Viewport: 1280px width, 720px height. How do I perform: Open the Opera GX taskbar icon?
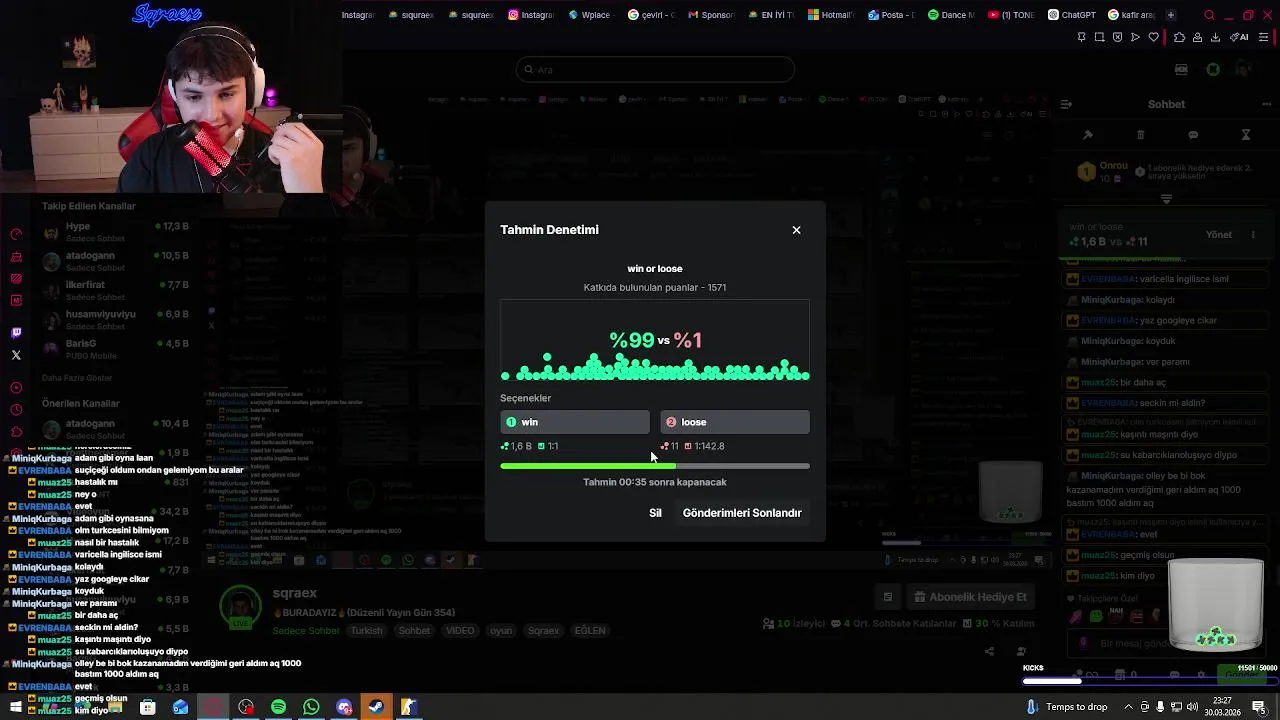pos(213,707)
